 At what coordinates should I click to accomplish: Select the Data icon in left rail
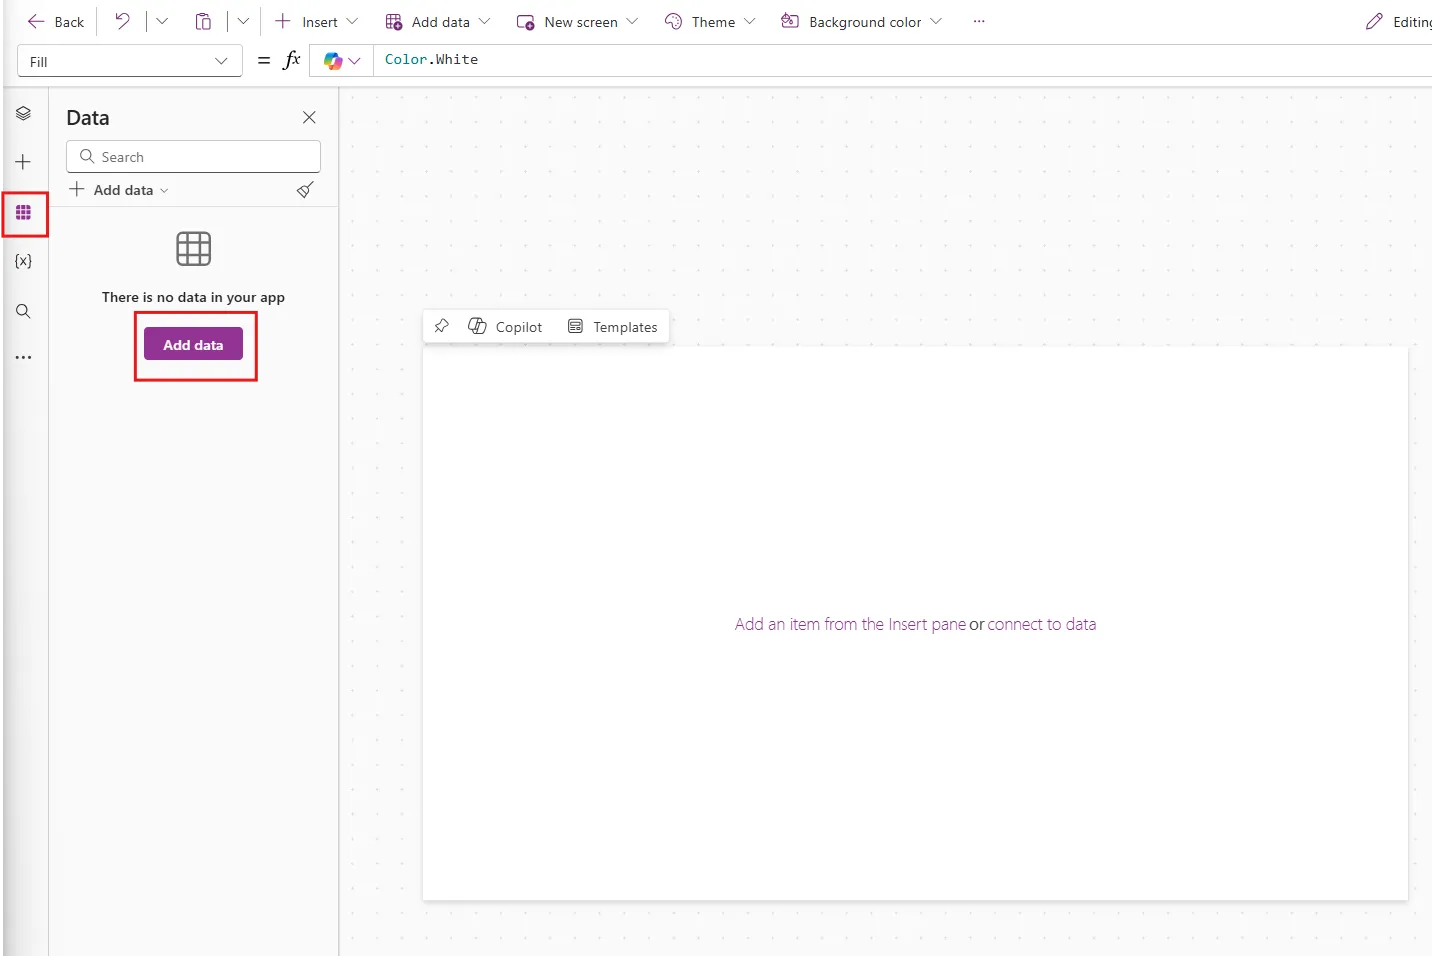point(23,213)
